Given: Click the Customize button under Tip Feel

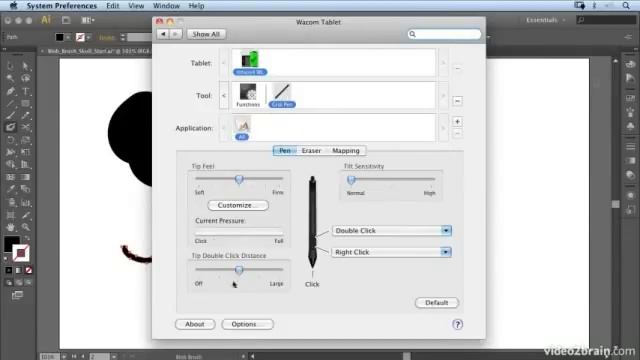Looking at the screenshot, I should (238, 205).
